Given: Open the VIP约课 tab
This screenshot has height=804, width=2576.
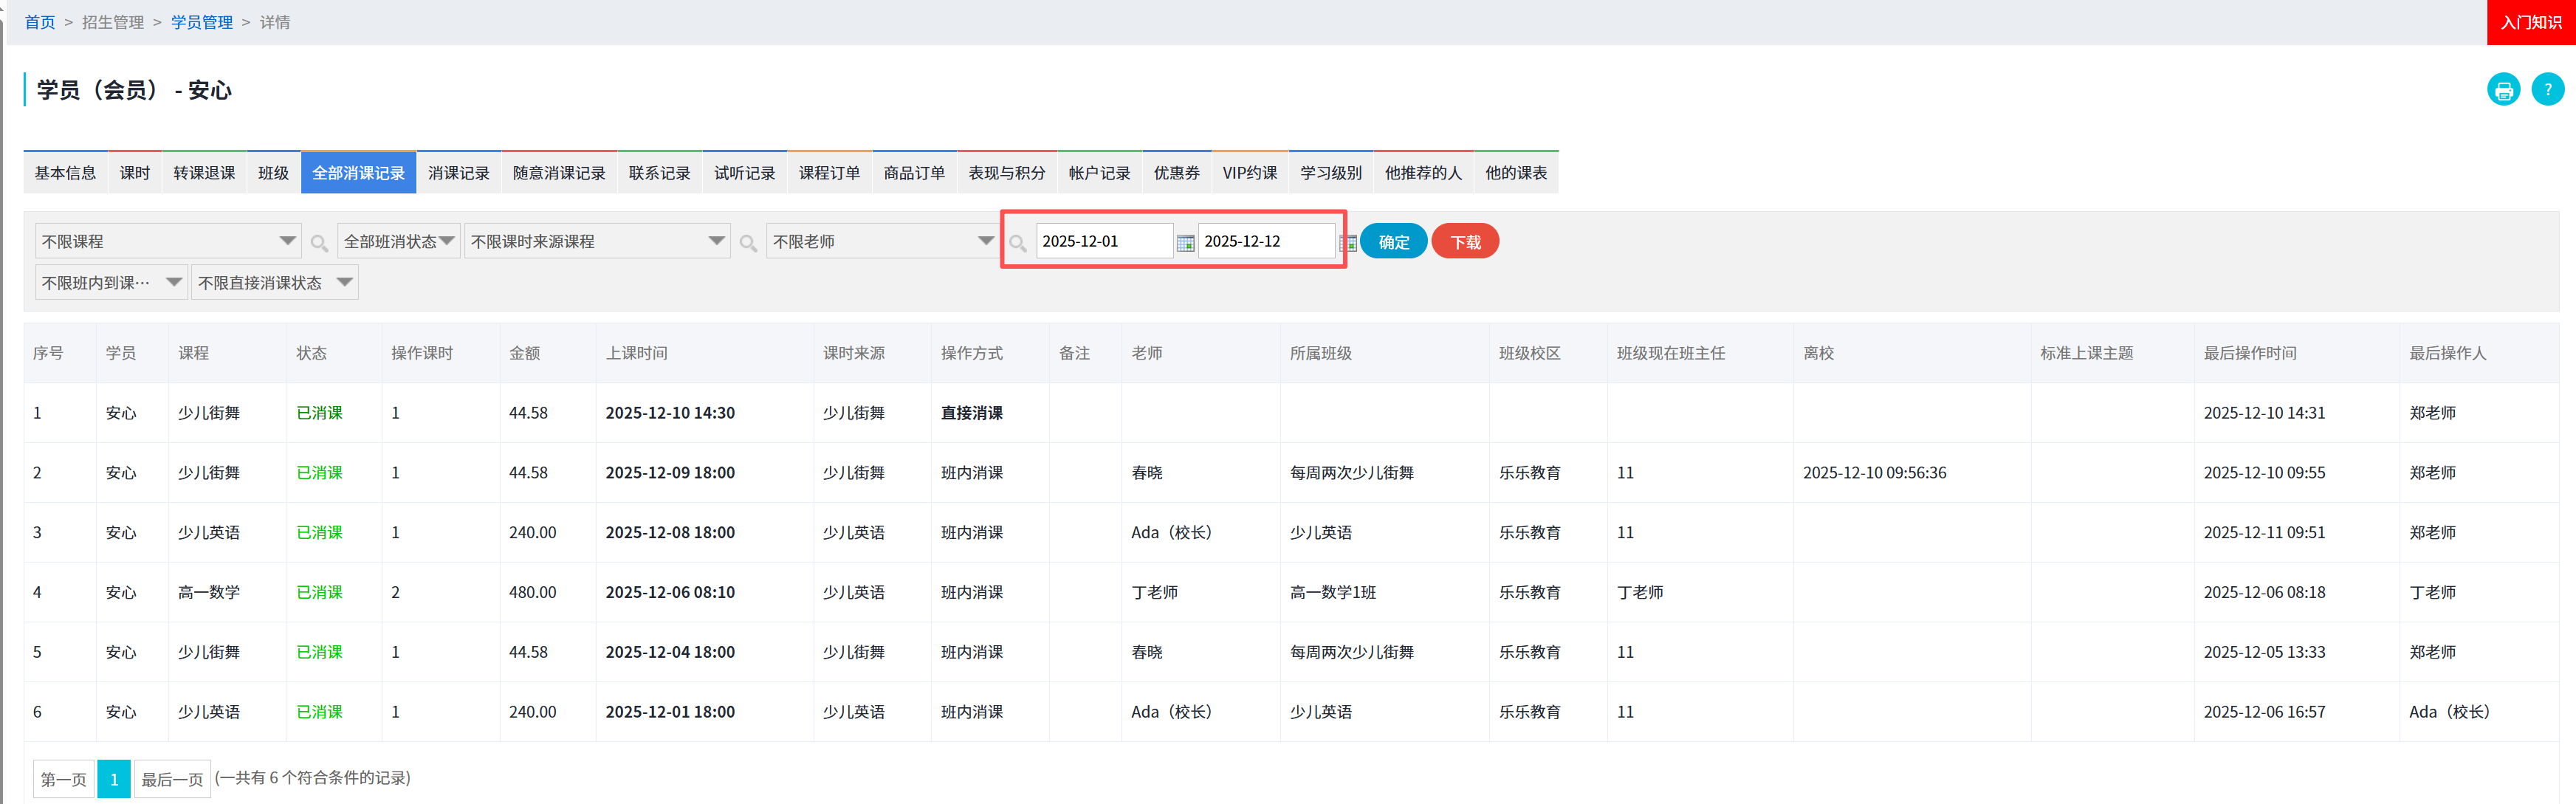Looking at the screenshot, I should click(1249, 171).
